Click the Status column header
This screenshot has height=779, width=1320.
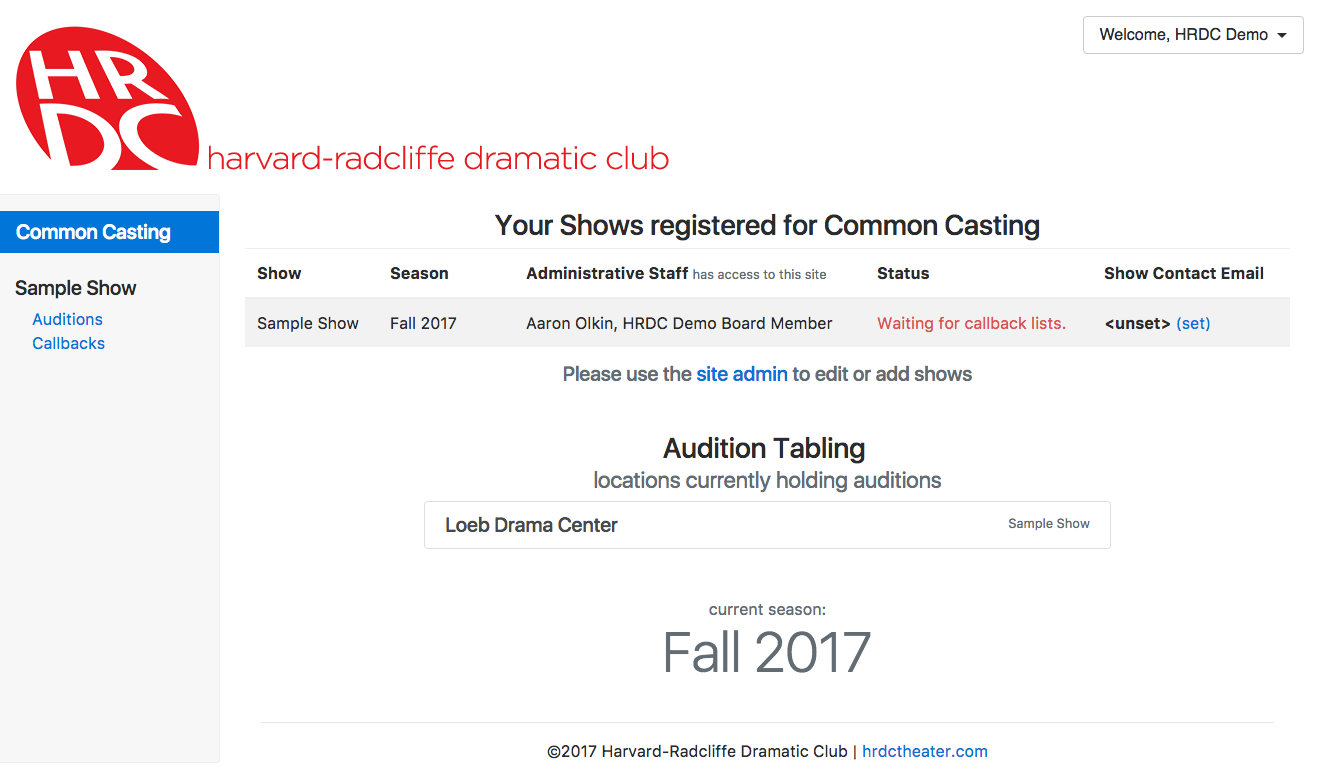(x=903, y=273)
